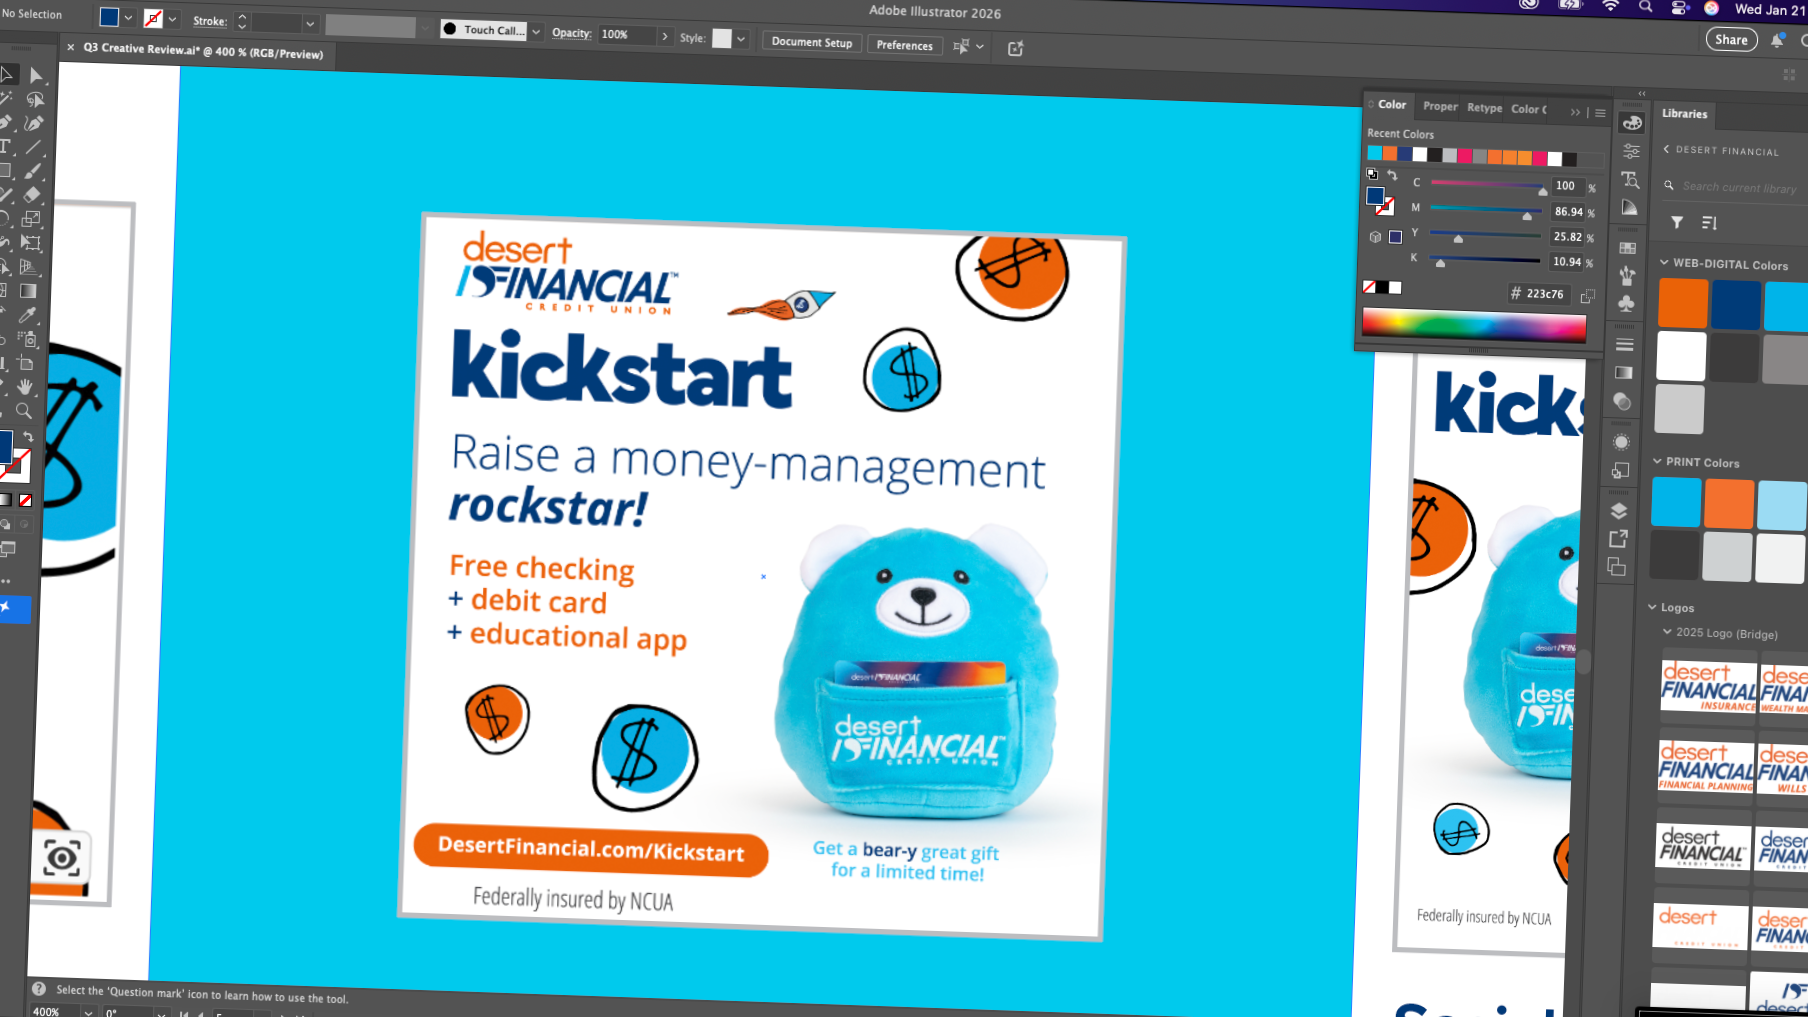The width and height of the screenshot is (1808, 1017).
Task: Select the Scale tool
Action: point(31,218)
